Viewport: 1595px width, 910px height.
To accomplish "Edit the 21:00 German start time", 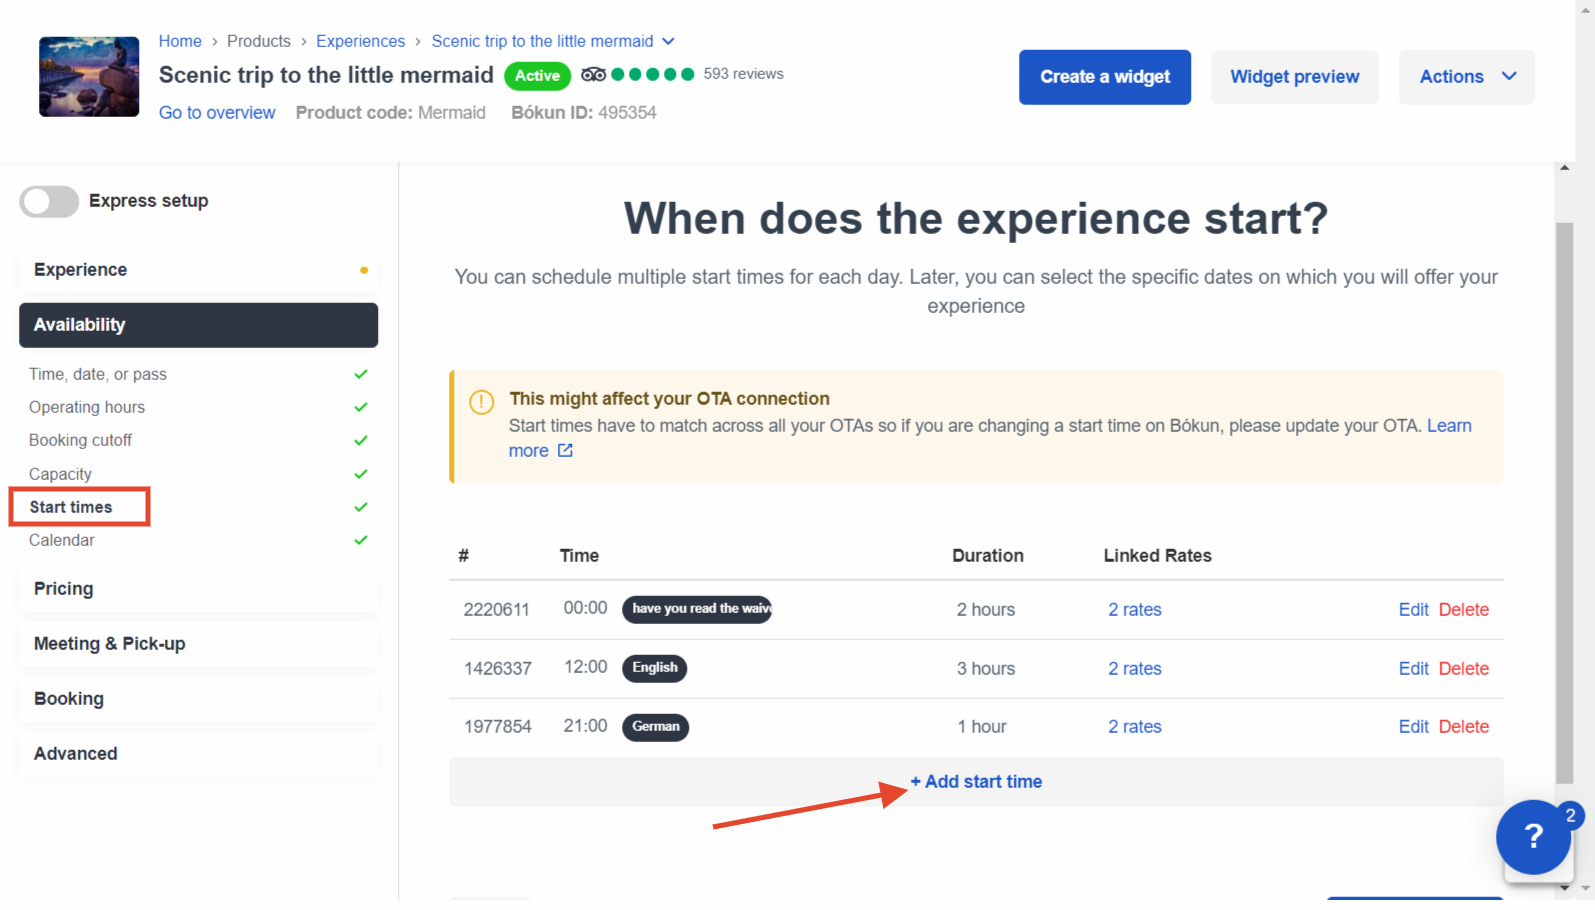I will 1413,727.
